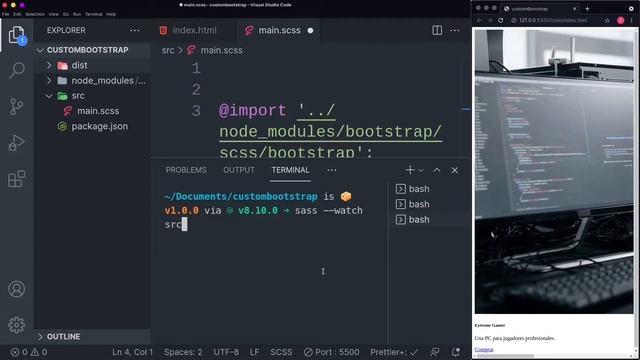The image size is (640, 360).
Task: Change encoding via UTF-8
Action: 226,352
